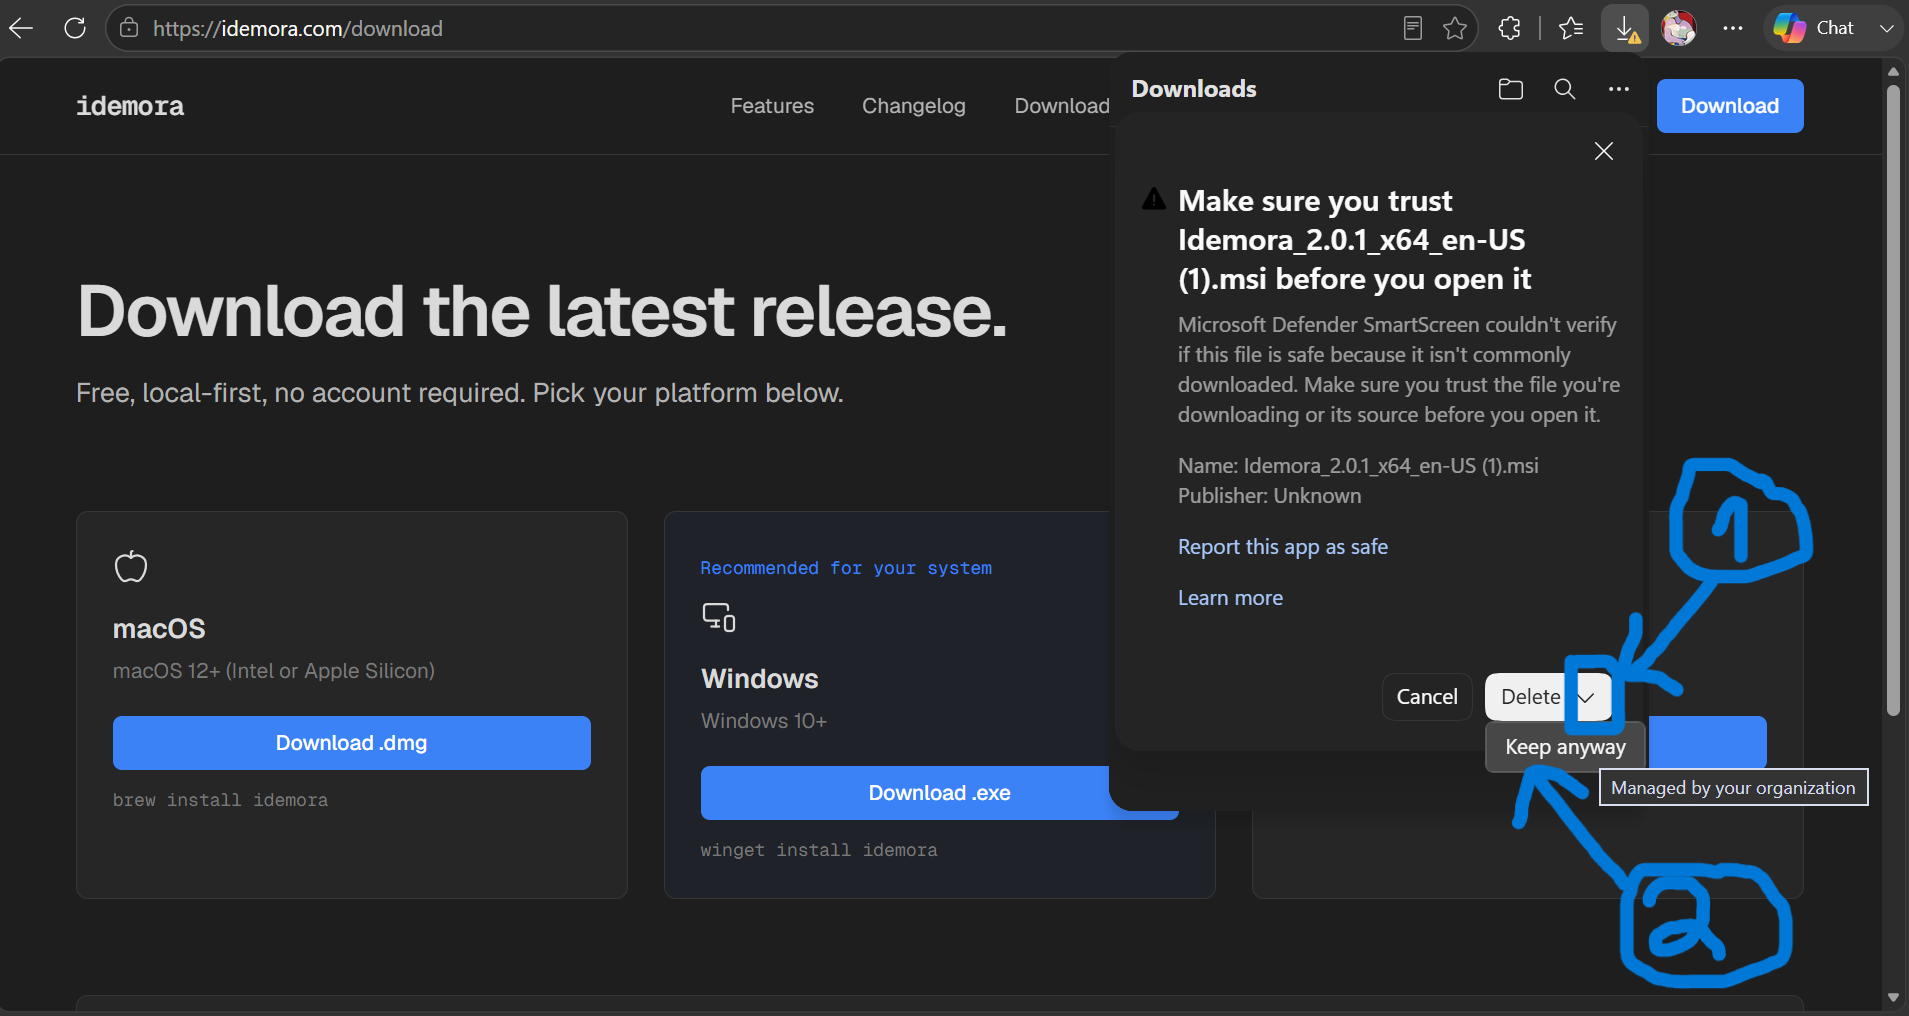This screenshot has width=1909, height=1016.
Task: Click the Report this app as safe link
Action: 1283,547
